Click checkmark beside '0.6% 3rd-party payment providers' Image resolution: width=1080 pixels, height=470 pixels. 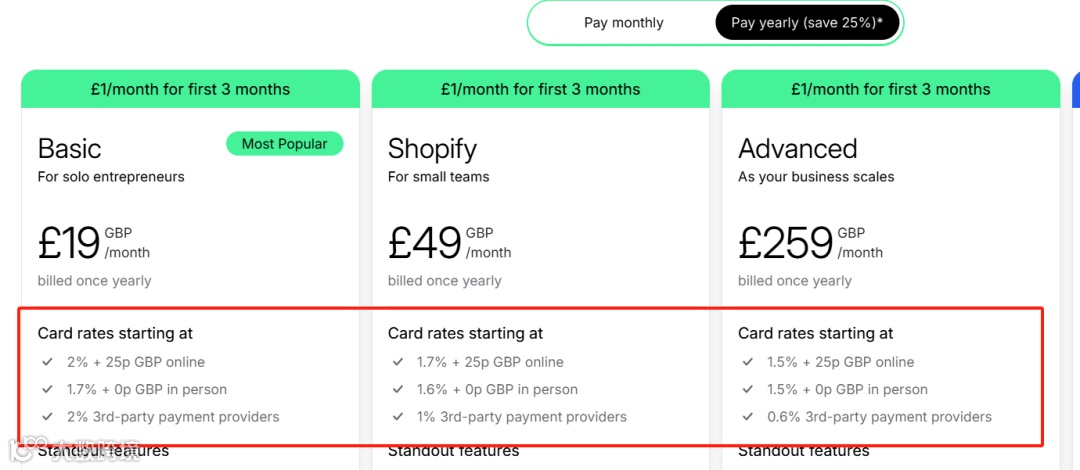(x=747, y=416)
